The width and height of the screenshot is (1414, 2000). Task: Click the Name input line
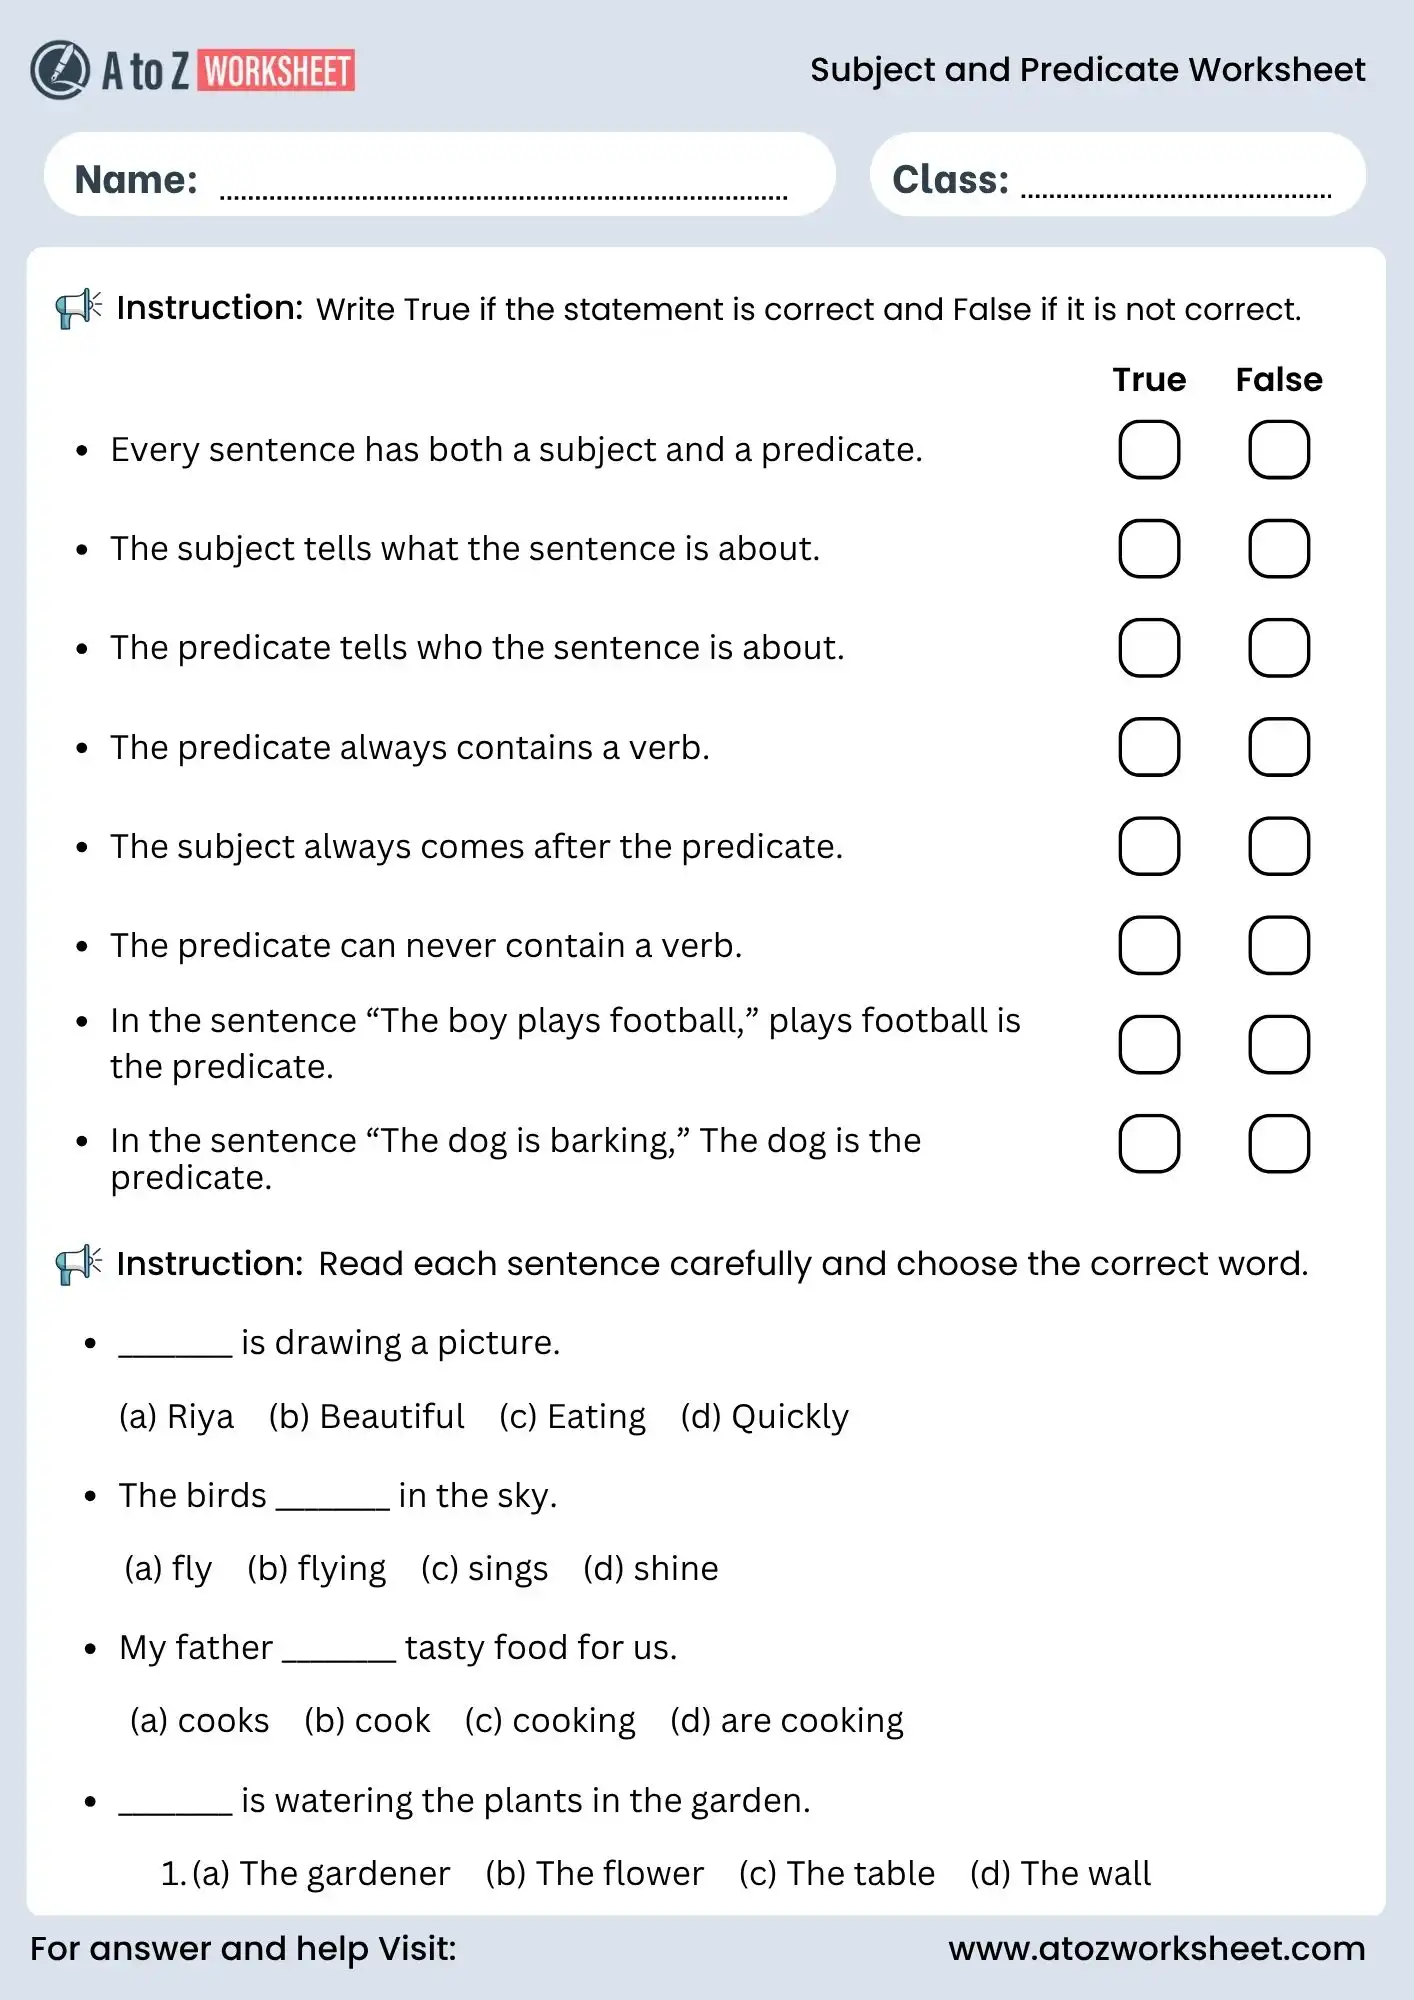pyautogui.click(x=503, y=188)
